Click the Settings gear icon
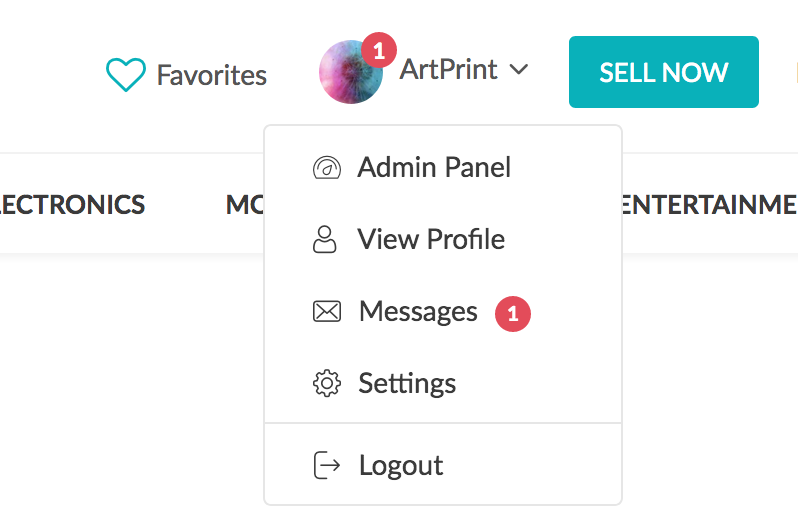Viewport: 798px width, 524px height. coord(327,384)
